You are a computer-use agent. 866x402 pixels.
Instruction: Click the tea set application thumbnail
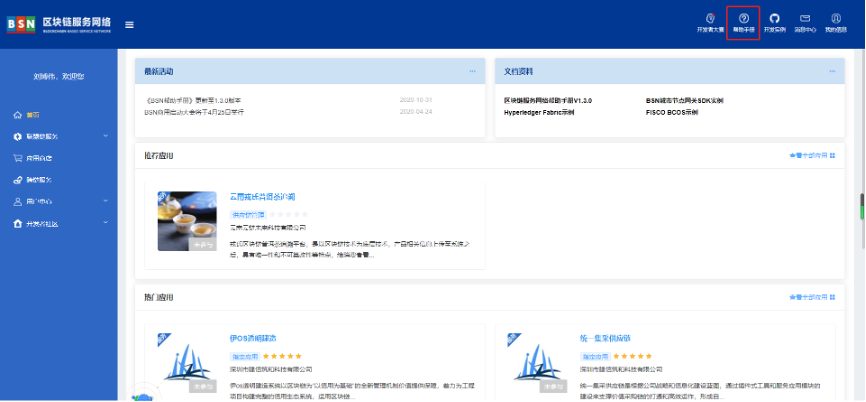[187, 220]
